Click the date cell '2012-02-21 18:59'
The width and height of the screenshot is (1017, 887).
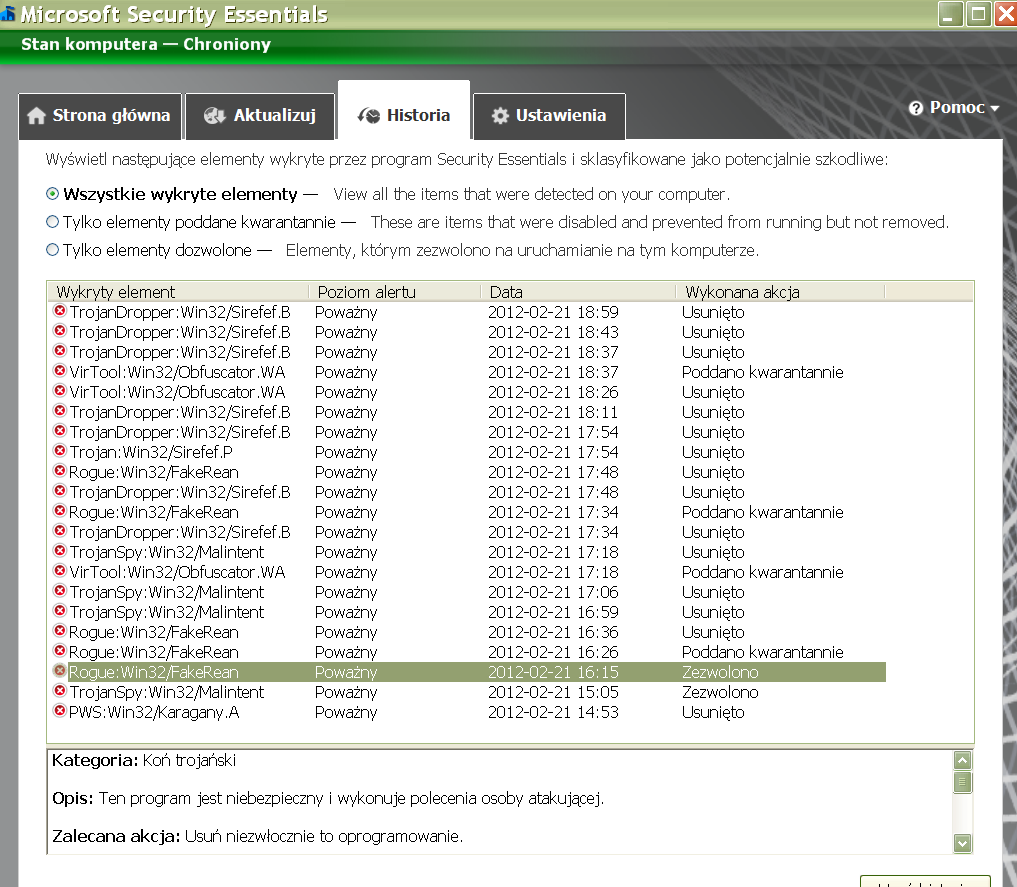click(553, 312)
